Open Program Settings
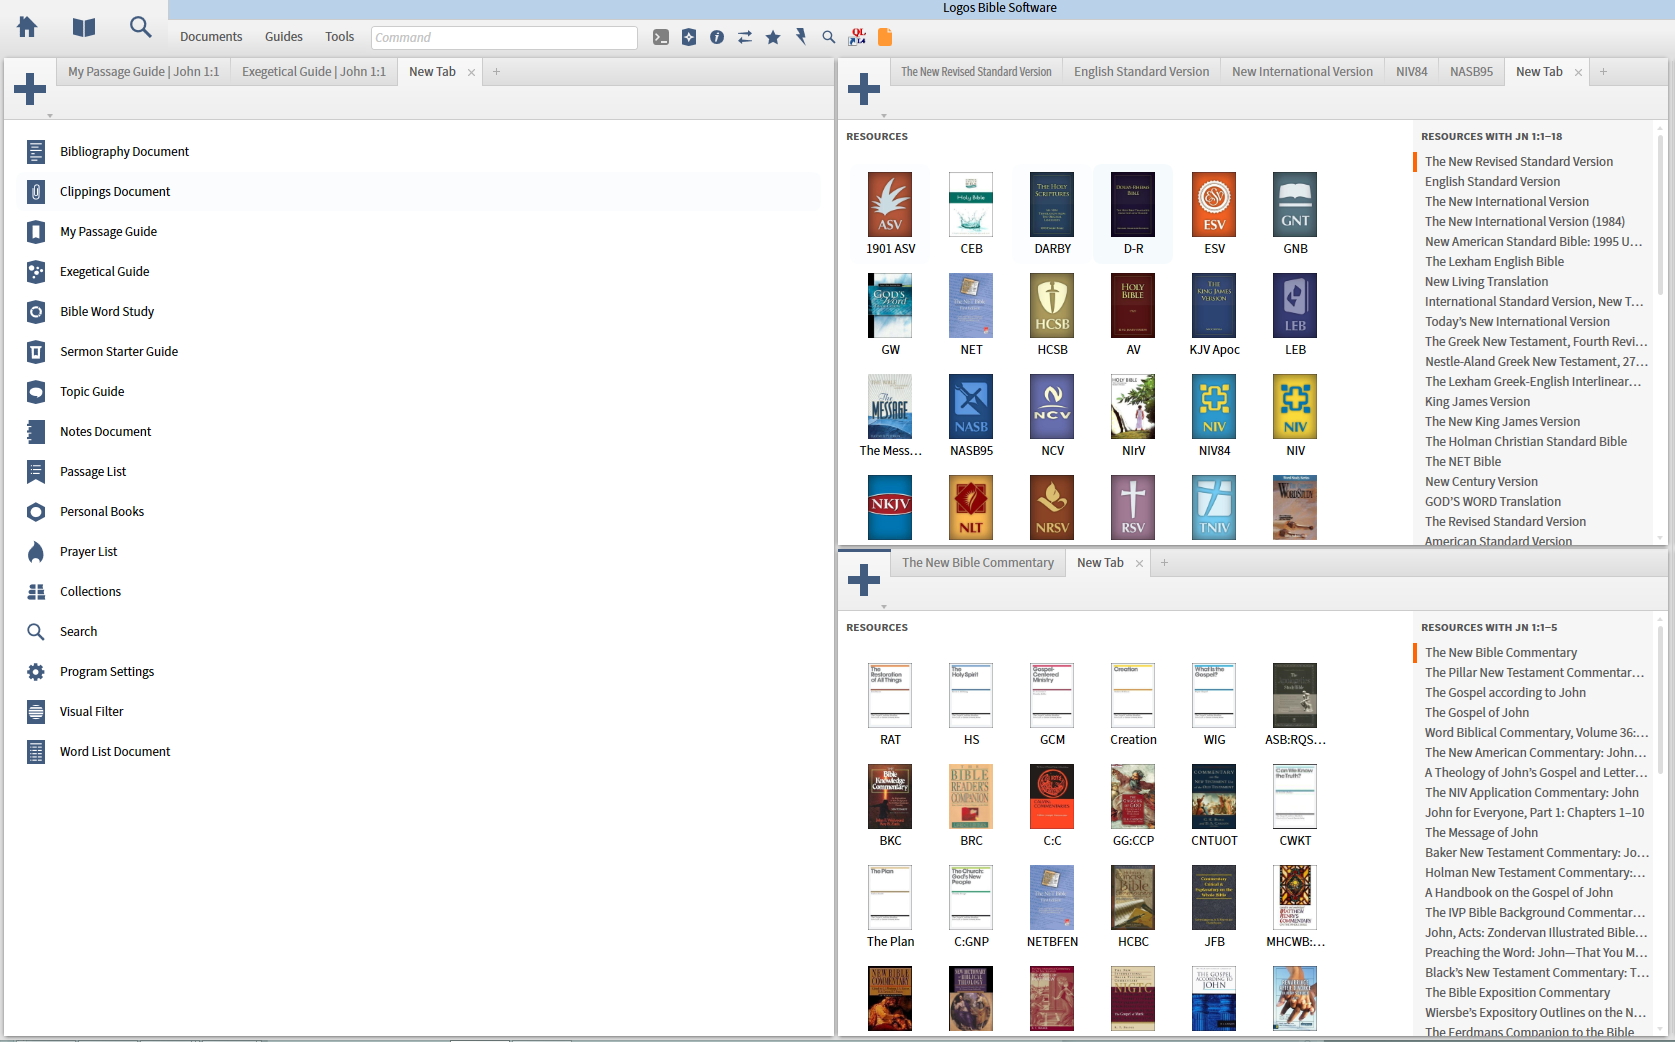This screenshot has height=1042, width=1675. tap(107, 672)
